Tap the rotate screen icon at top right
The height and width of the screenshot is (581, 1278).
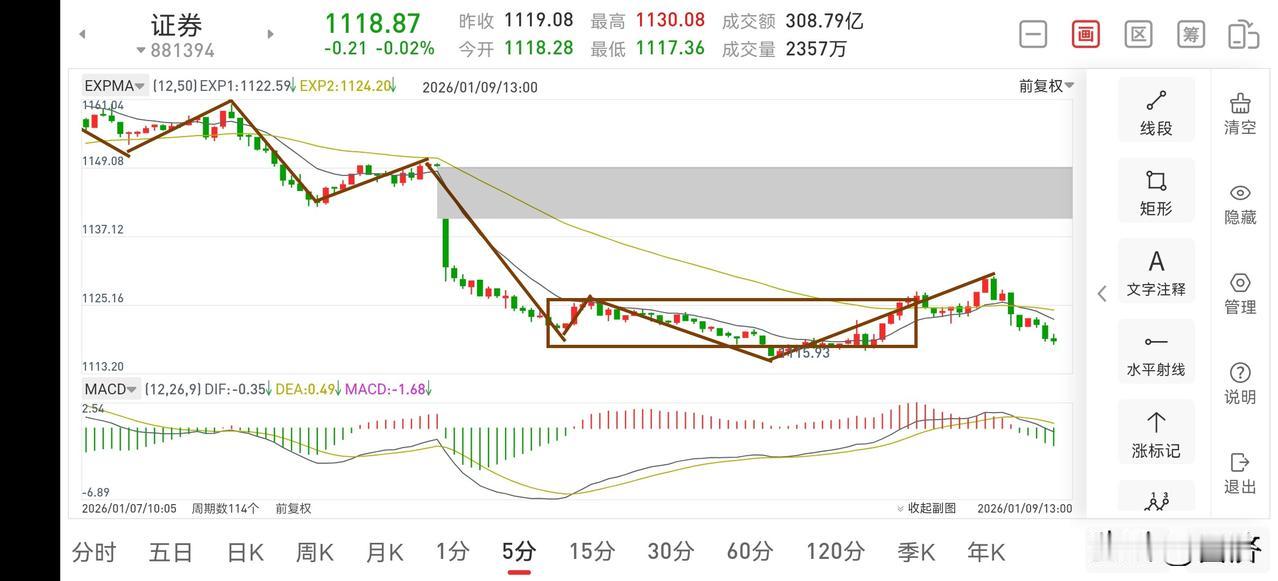(x=1243, y=34)
